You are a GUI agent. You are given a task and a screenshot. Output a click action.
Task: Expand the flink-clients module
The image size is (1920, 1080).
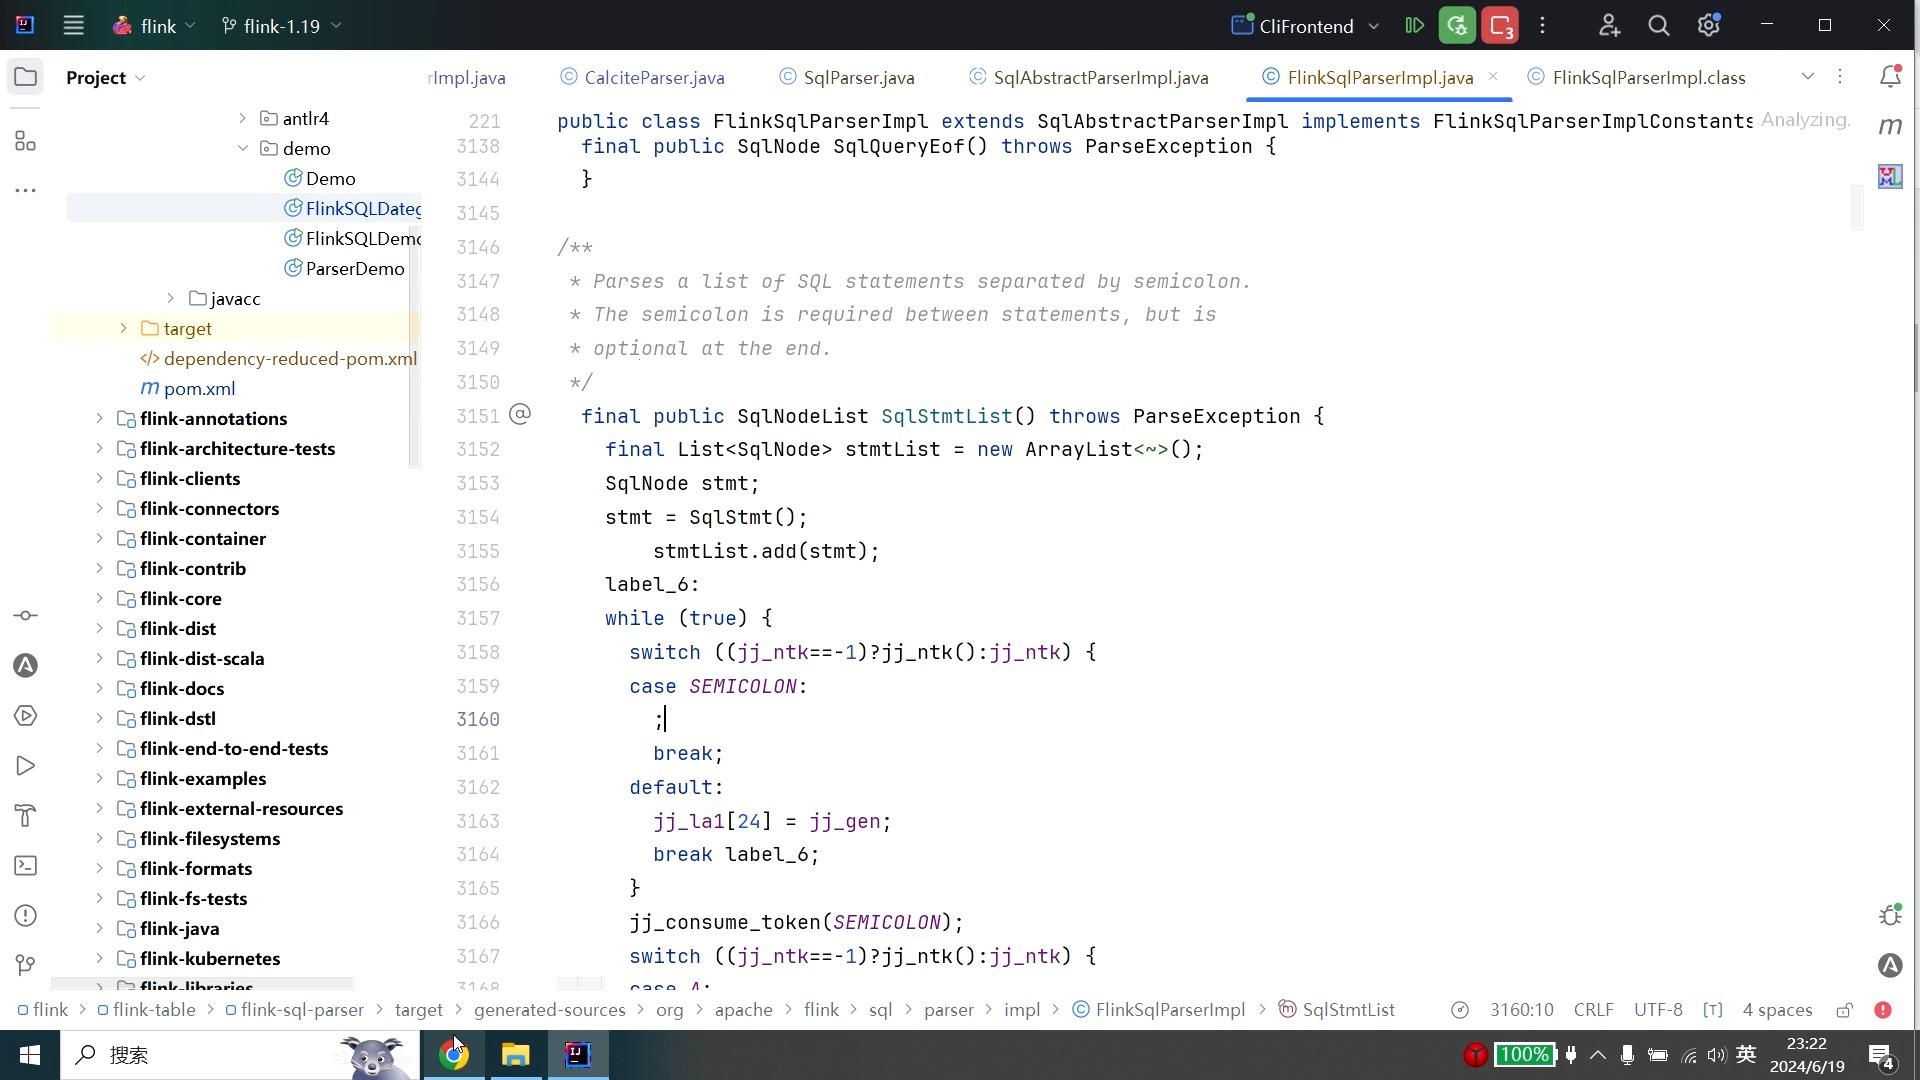(99, 478)
